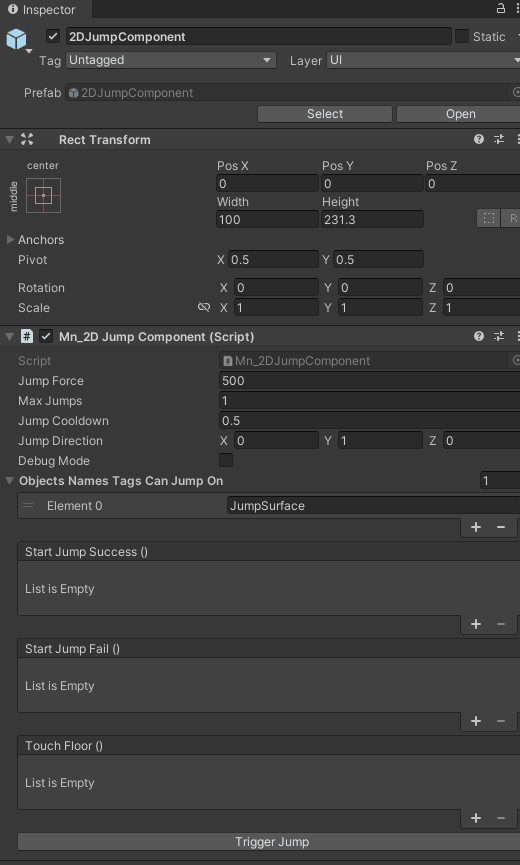Click the Mn_2DJumpComponent script reference field
The height and width of the screenshot is (865, 520).
point(369,361)
